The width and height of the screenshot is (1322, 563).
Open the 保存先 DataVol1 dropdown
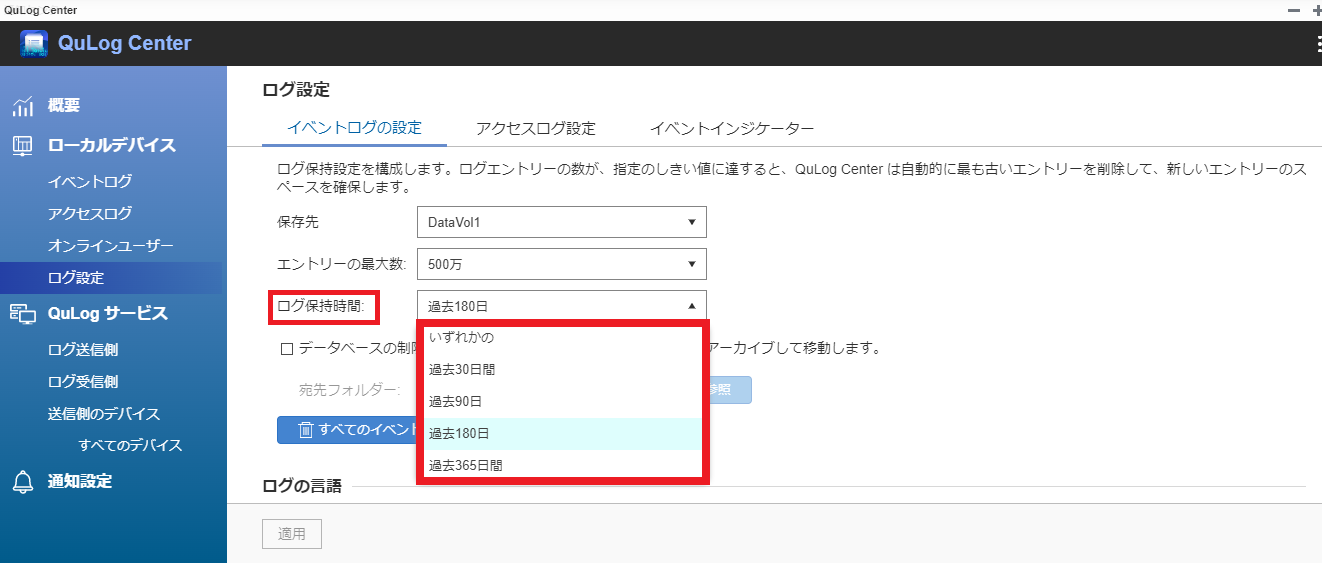tap(562, 222)
